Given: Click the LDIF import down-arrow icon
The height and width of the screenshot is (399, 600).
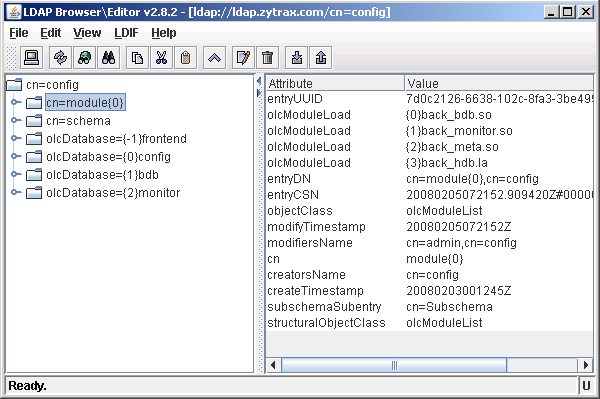Looking at the screenshot, I should [297, 58].
